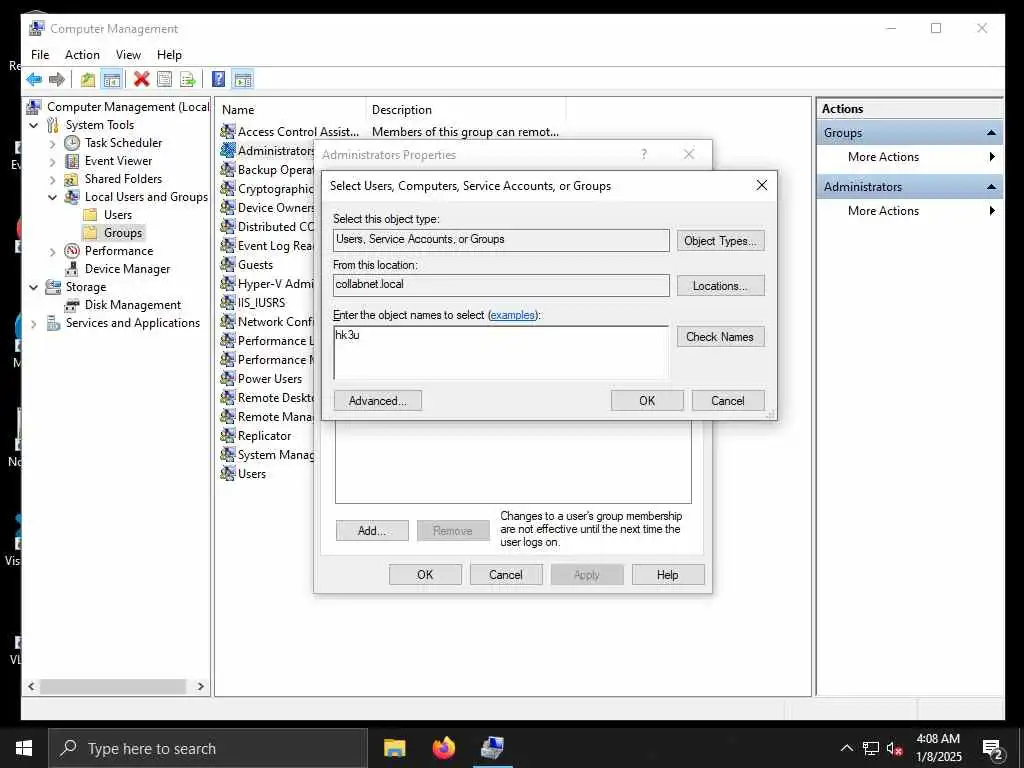Image resolution: width=1024 pixels, height=768 pixels.
Task: Click the volume tray icon
Action: pyautogui.click(x=894, y=749)
